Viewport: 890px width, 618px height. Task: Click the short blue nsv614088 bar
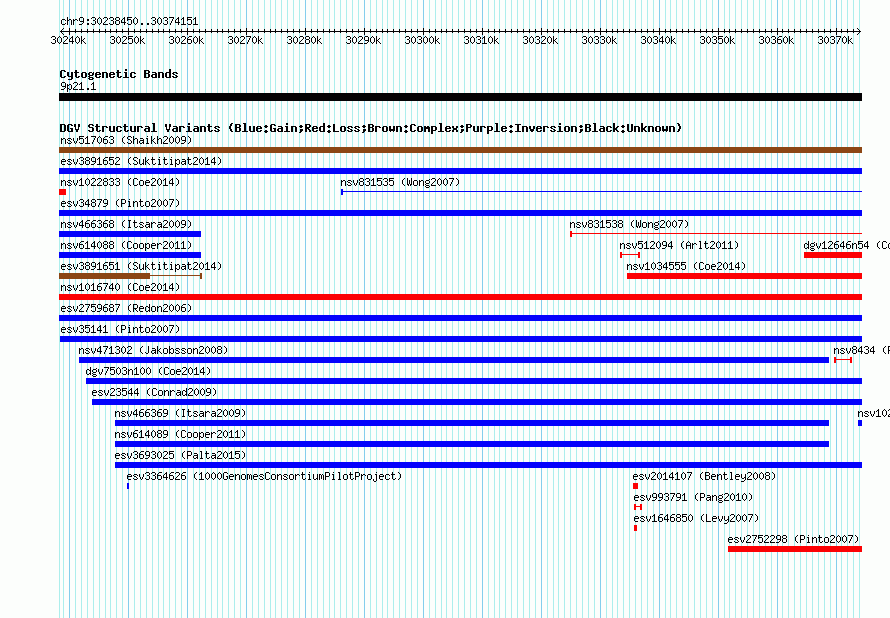tap(130, 255)
